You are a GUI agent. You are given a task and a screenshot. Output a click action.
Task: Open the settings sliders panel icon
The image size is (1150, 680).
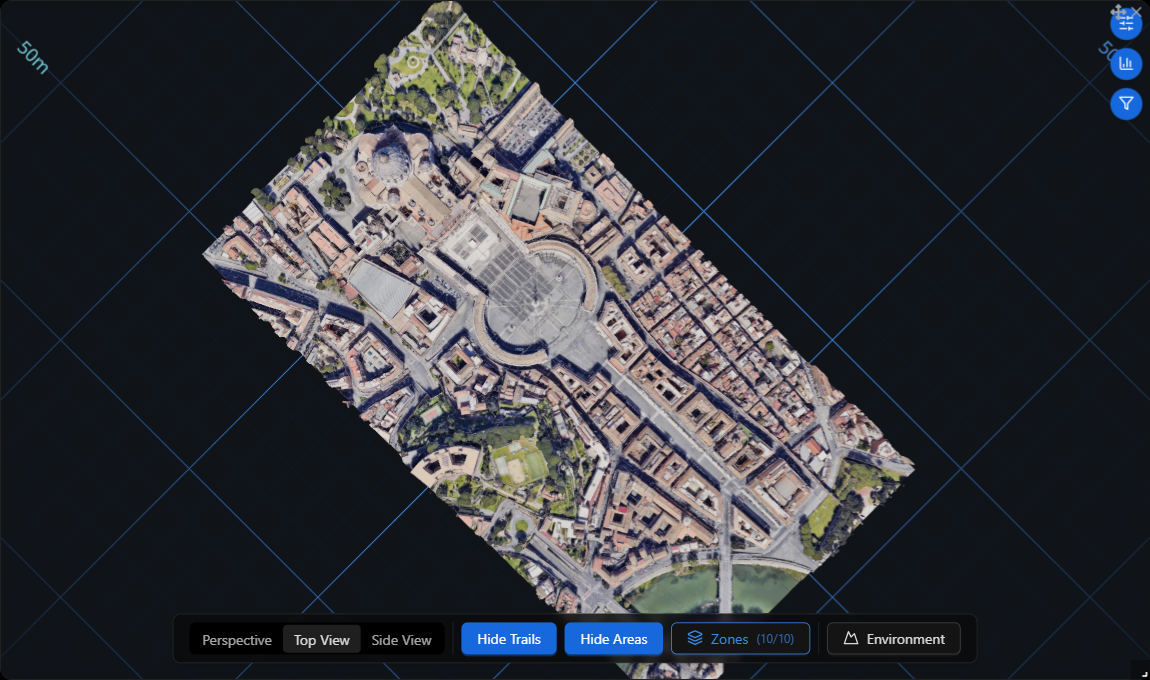click(x=1126, y=25)
